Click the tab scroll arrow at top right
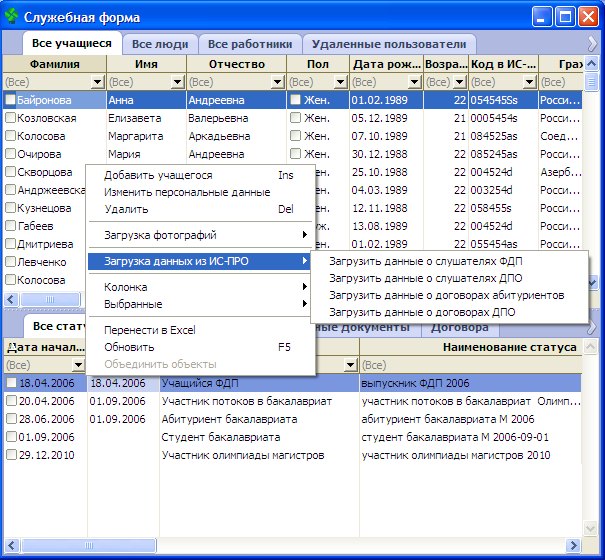This screenshot has width=605, height=560. (592, 44)
